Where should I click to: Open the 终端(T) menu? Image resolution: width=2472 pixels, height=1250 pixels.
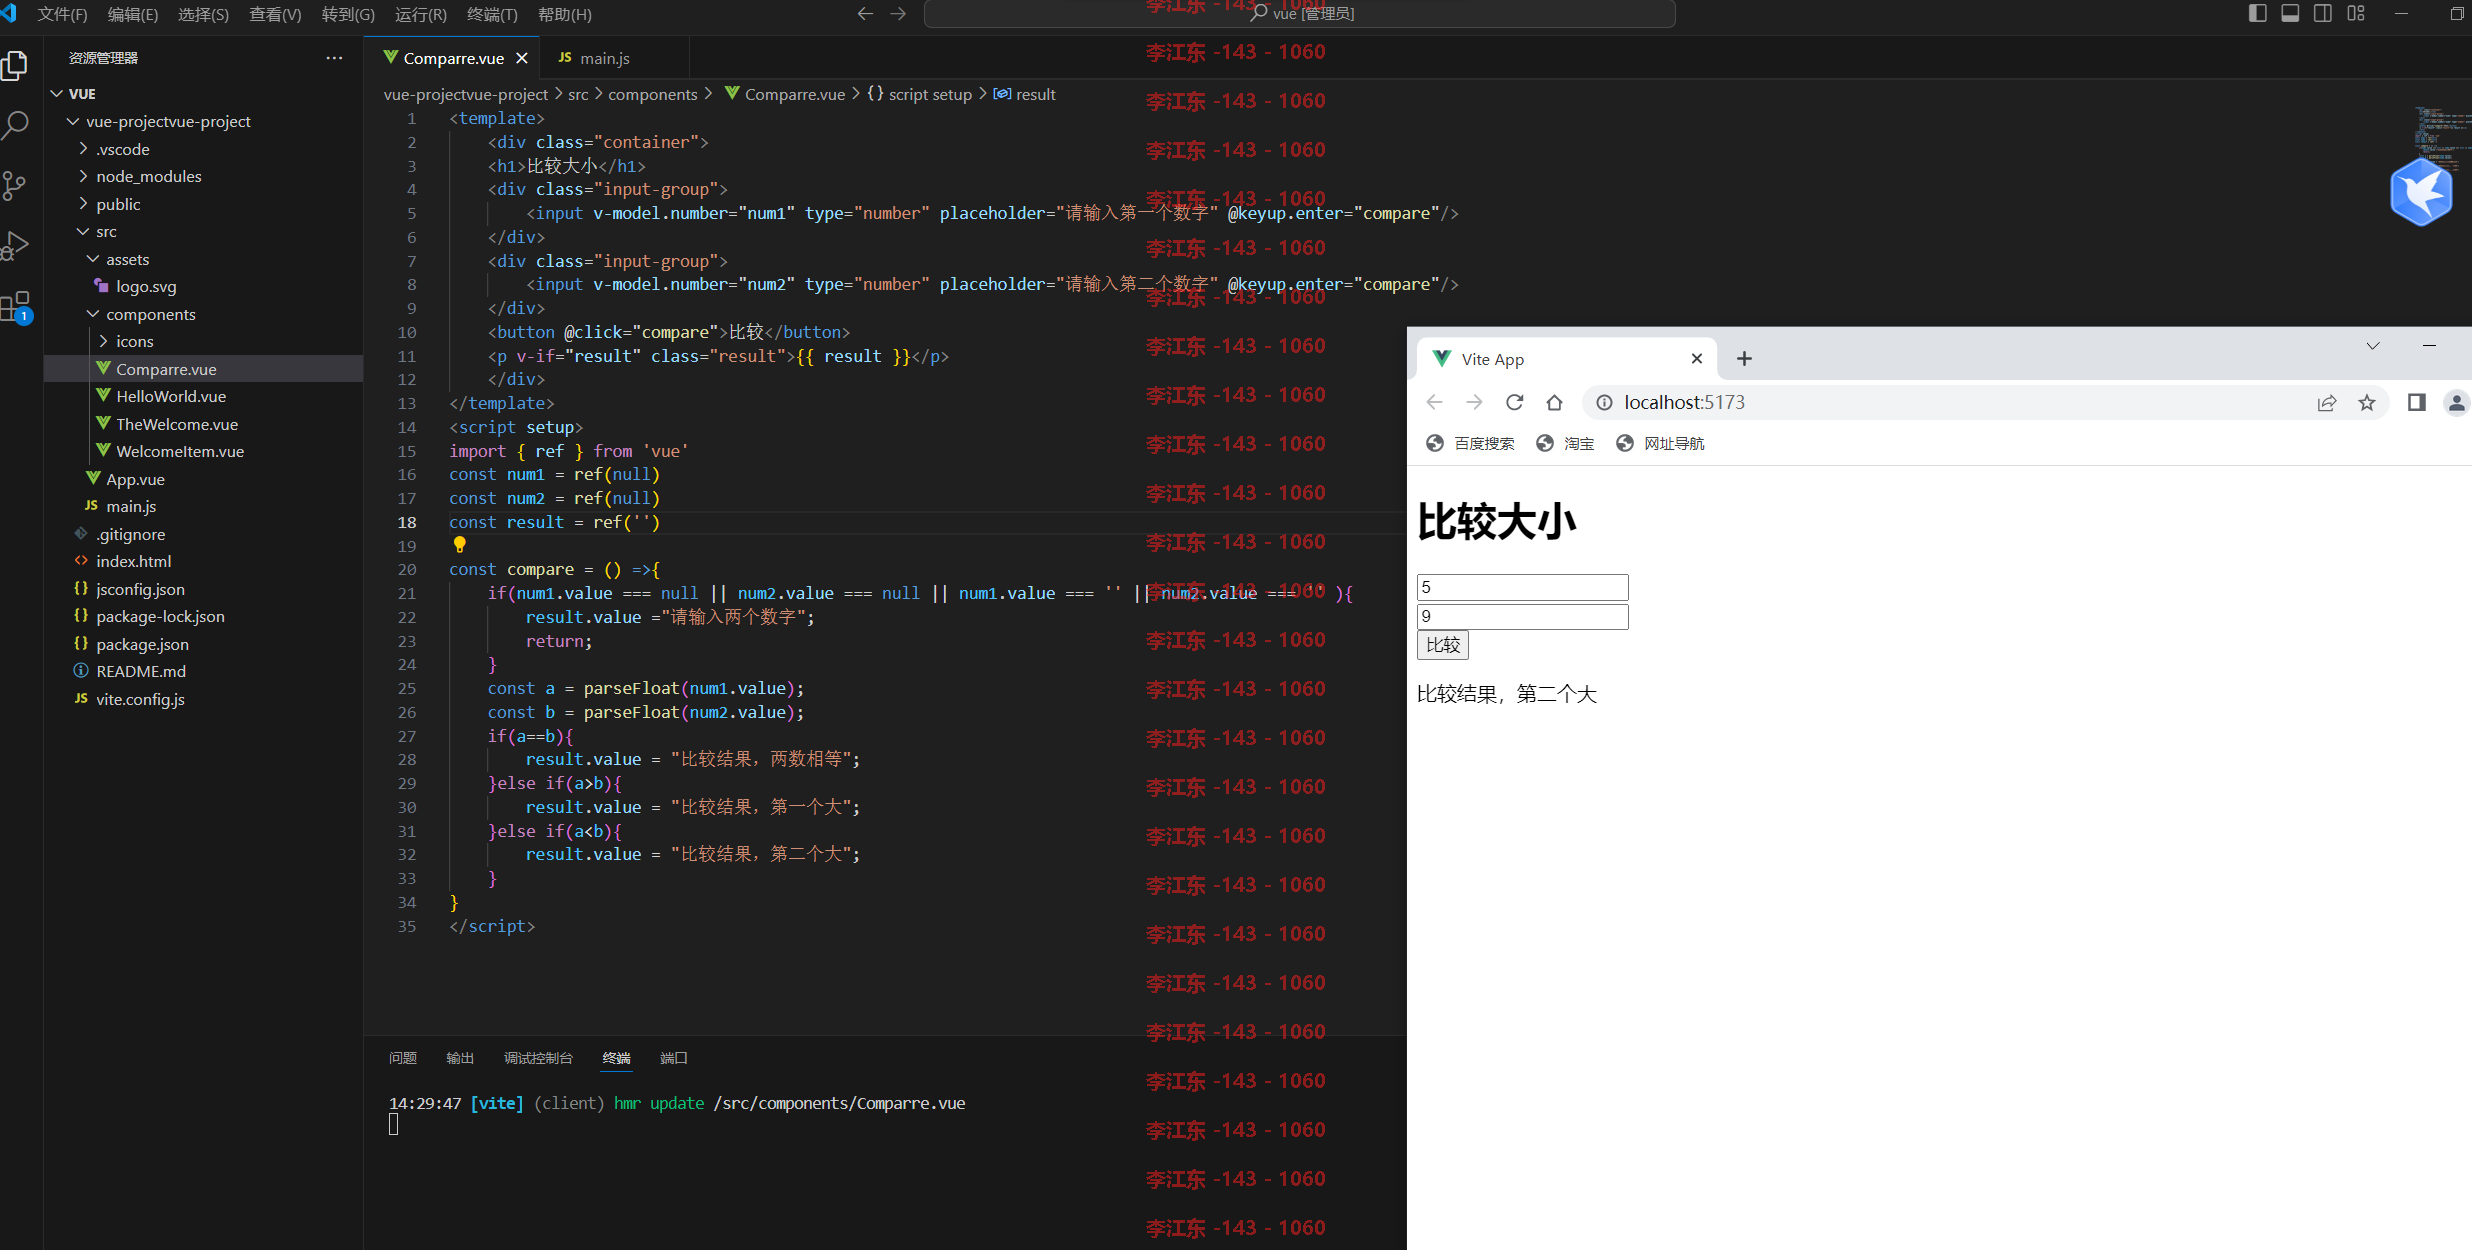[x=492, y=14]
